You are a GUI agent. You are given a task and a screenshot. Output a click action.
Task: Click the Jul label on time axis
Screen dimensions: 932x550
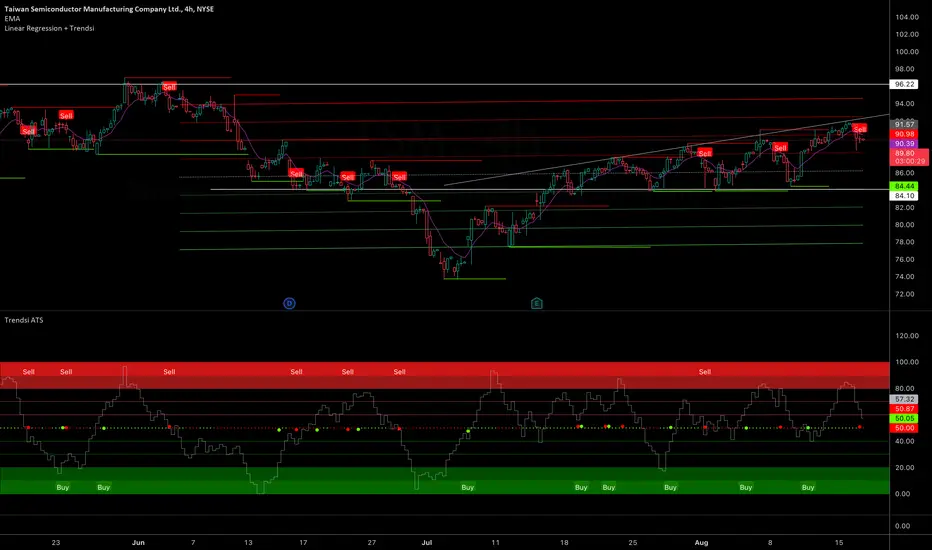pyautogui.click(x=427, y=542)
